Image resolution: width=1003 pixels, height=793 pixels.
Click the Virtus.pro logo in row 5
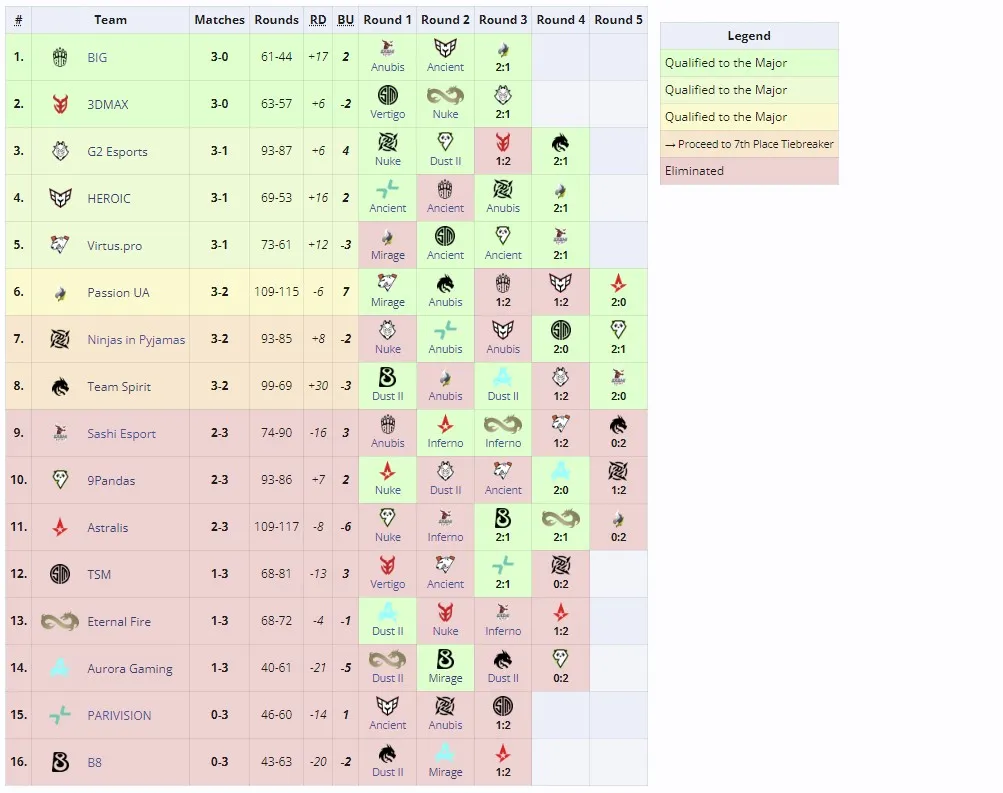pyautogui.click(x=59, y=245)
